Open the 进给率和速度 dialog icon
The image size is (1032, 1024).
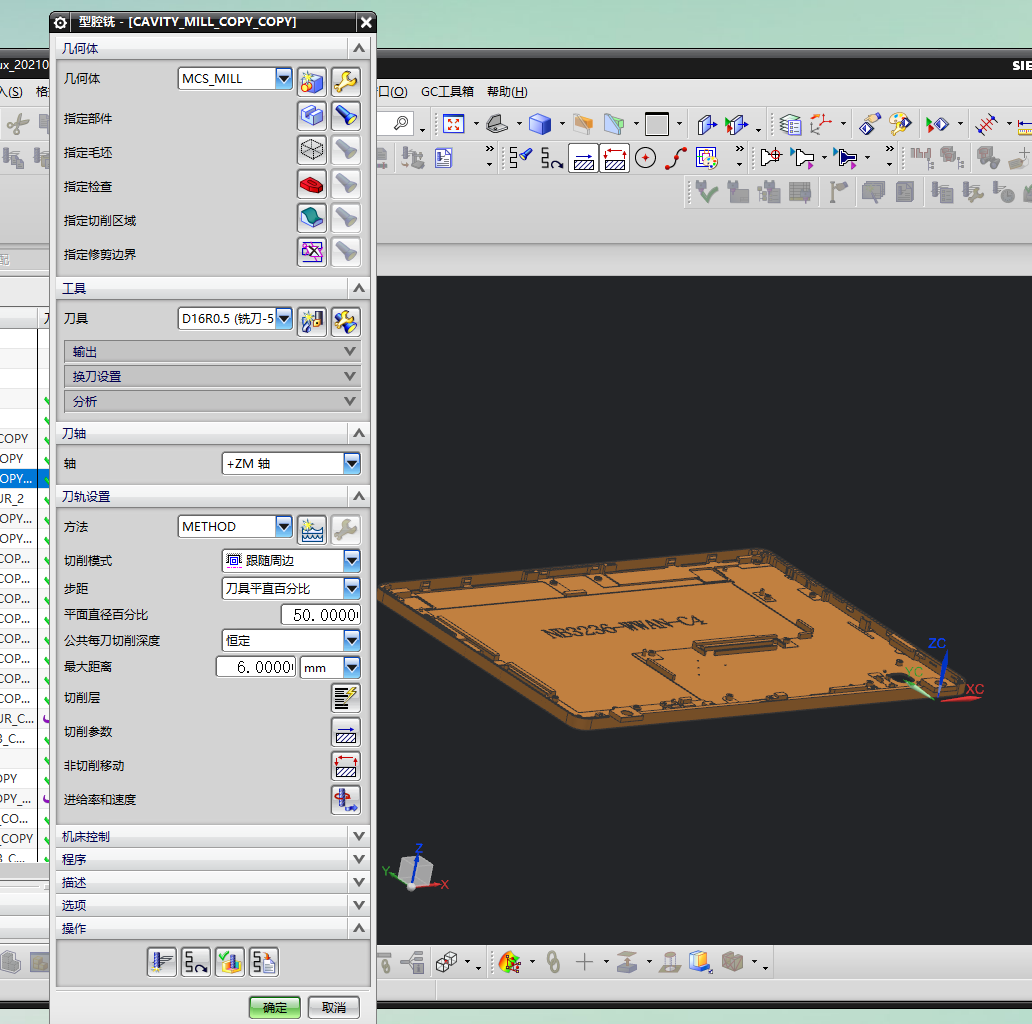(345, 800)
